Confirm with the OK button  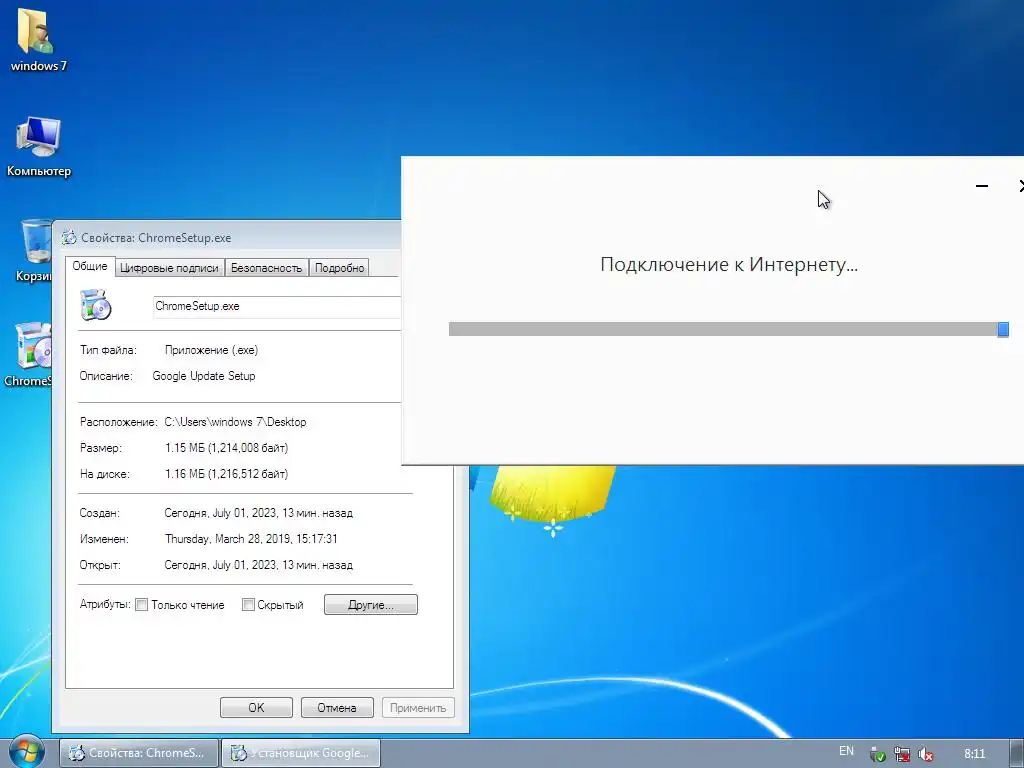256,707
